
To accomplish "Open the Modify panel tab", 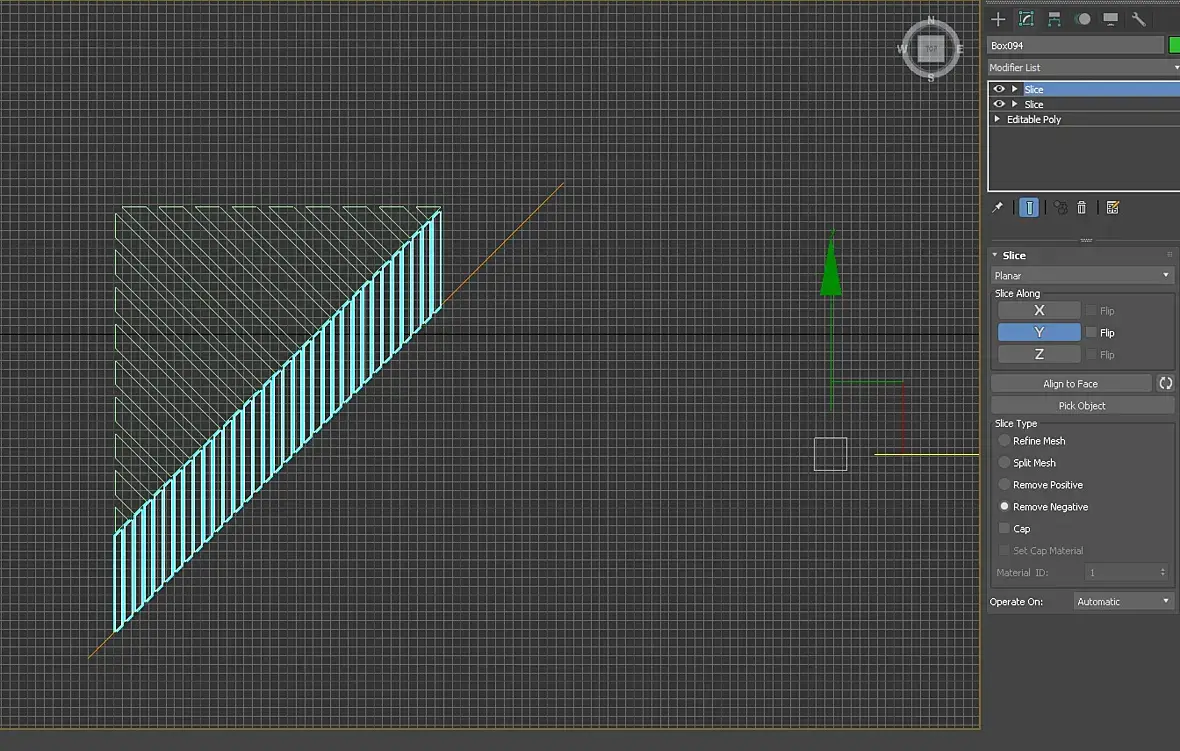I will (x=1026, y=20).
